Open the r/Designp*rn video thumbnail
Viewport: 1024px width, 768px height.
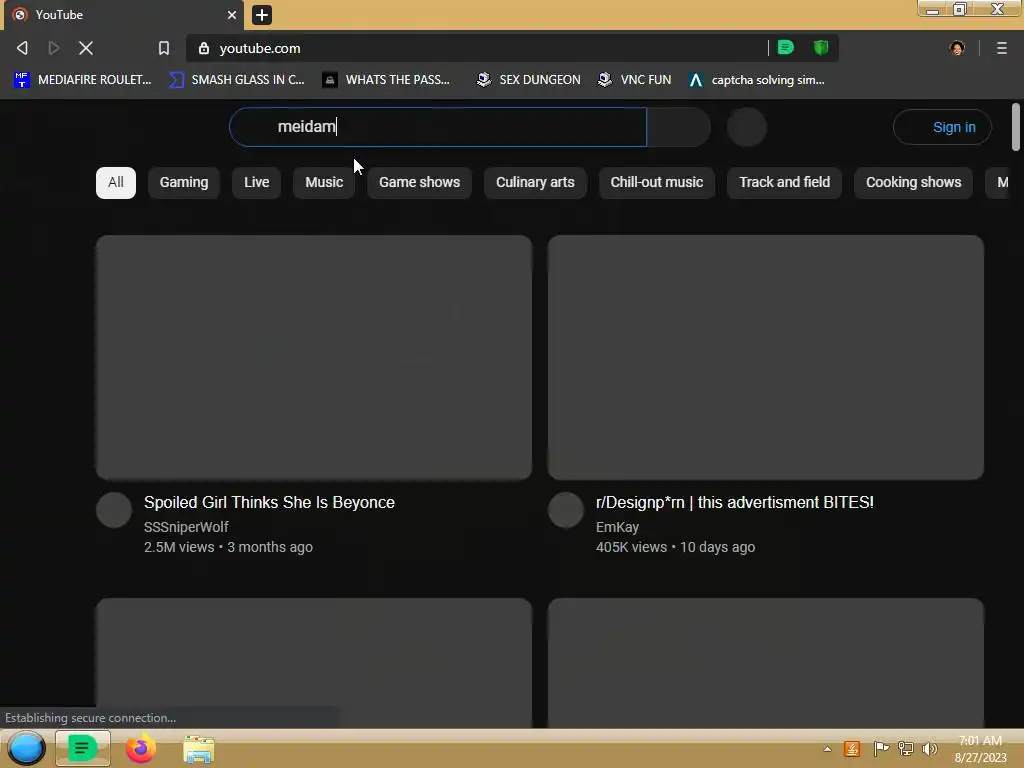pyautogui.click(x=766, y=358)
